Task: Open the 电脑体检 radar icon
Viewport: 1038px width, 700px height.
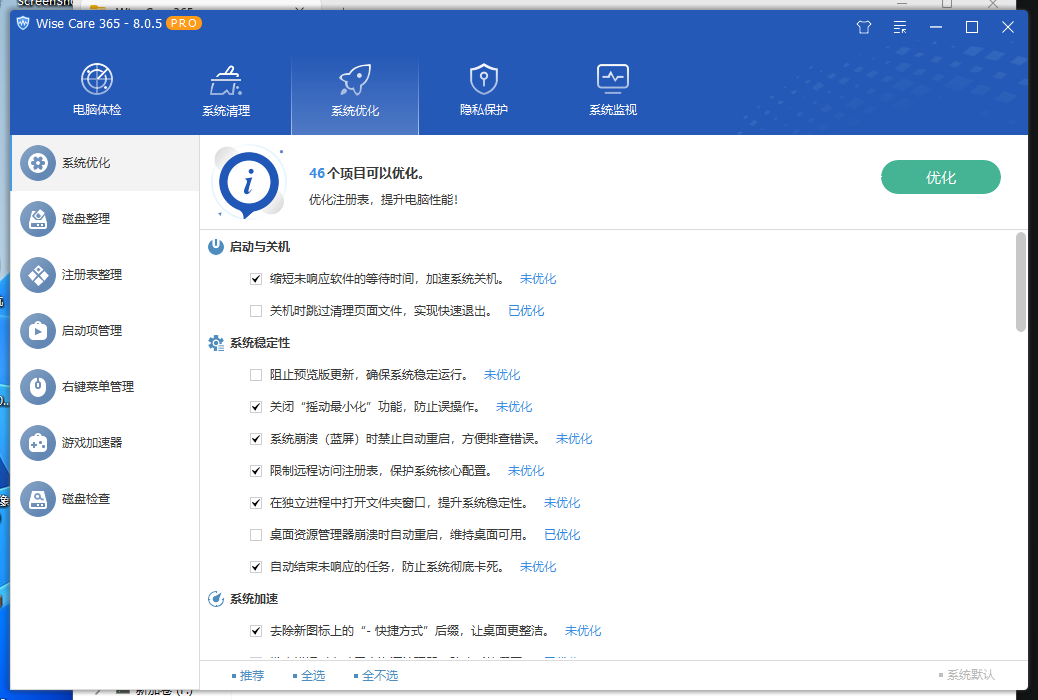Action: [x=97, y=79]
